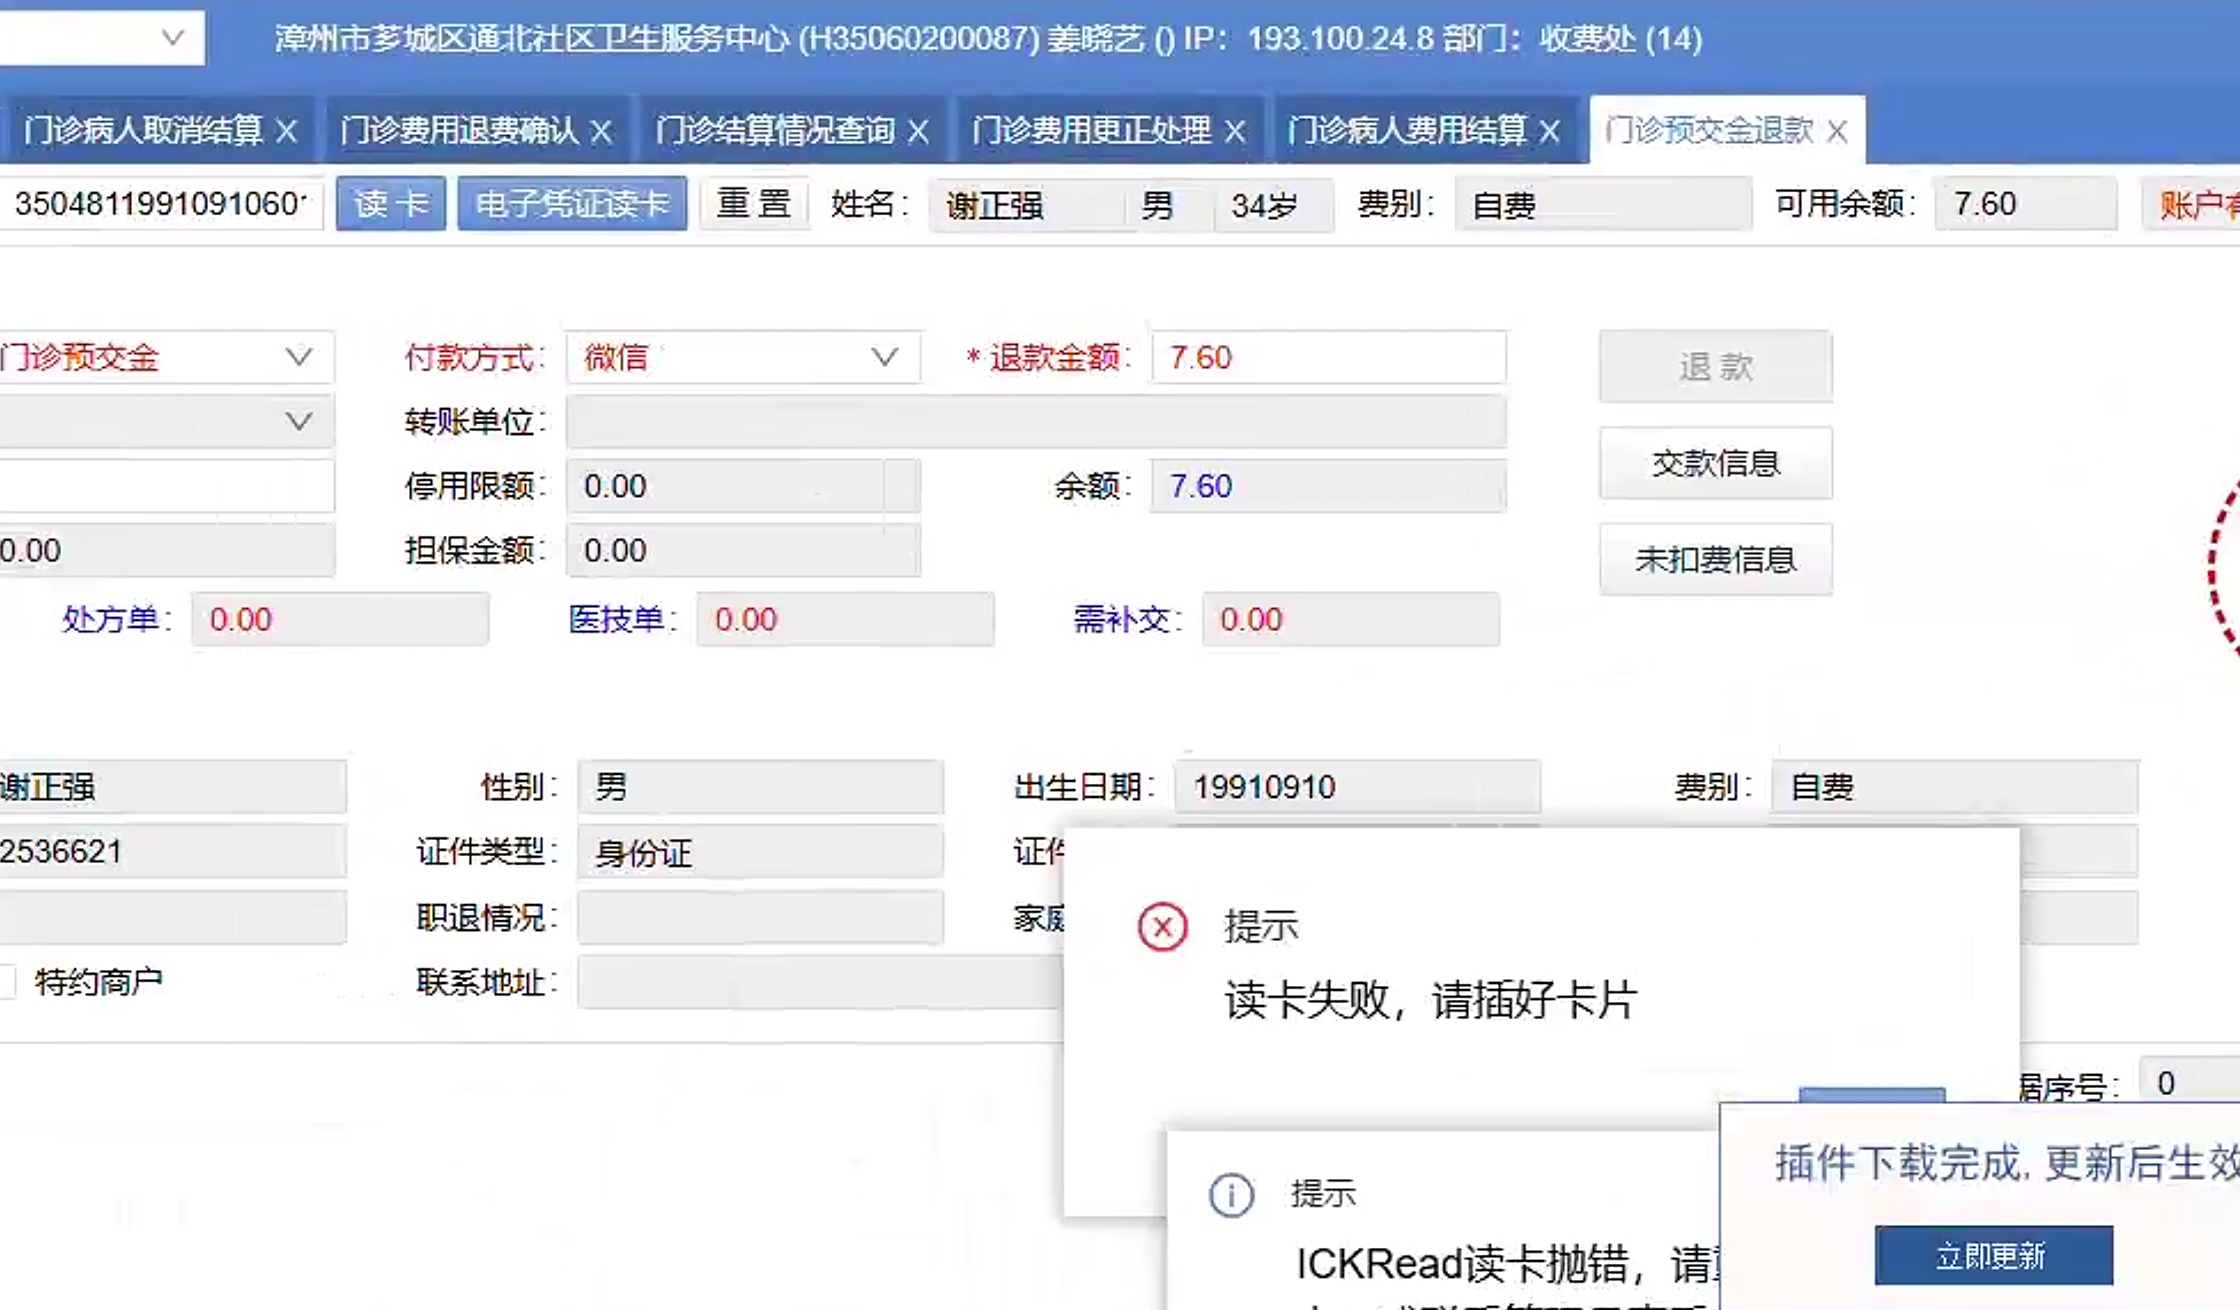Close the 门诊费用更正处理 tab
Image resolution: width=2240 pixels, height=1310 pixels.
(1235, 131)
